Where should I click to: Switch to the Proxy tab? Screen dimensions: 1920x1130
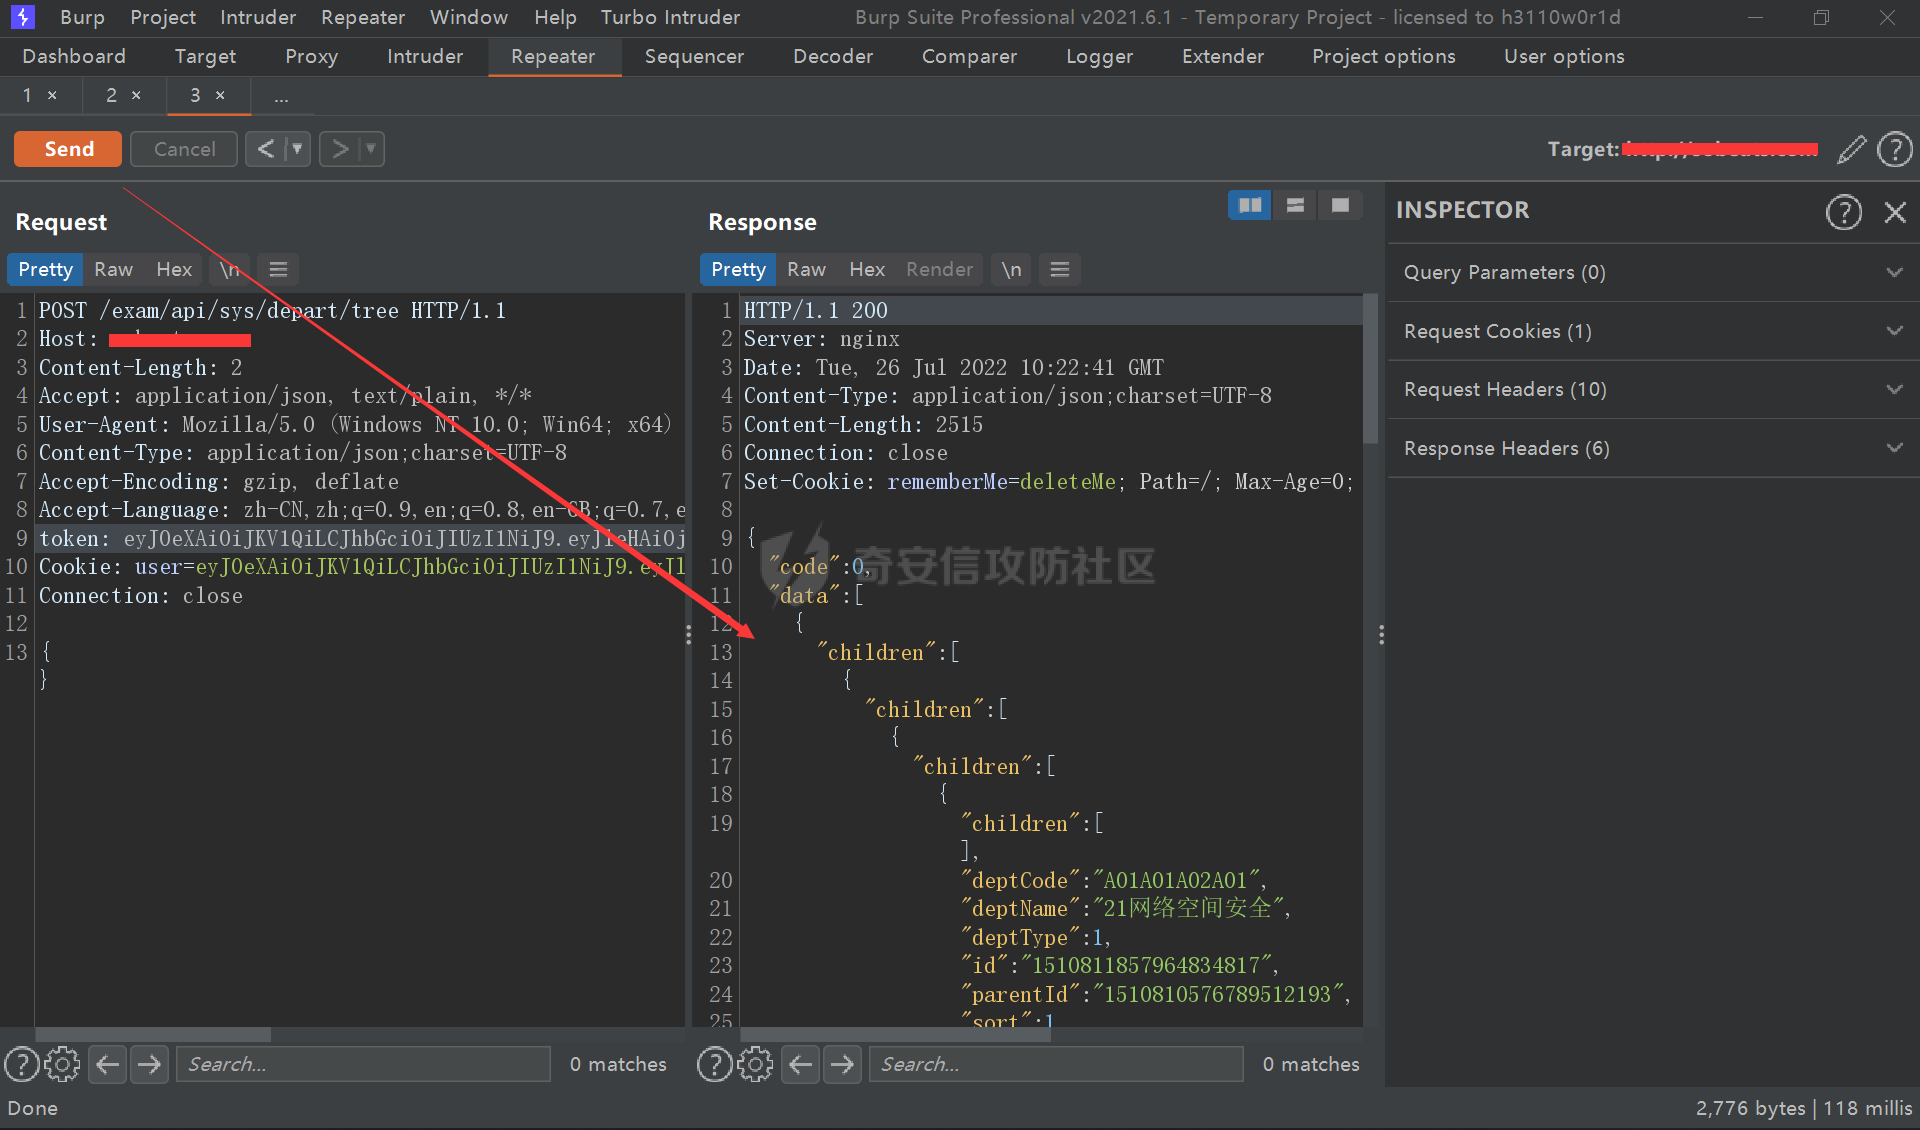click(x=311, y=56)
